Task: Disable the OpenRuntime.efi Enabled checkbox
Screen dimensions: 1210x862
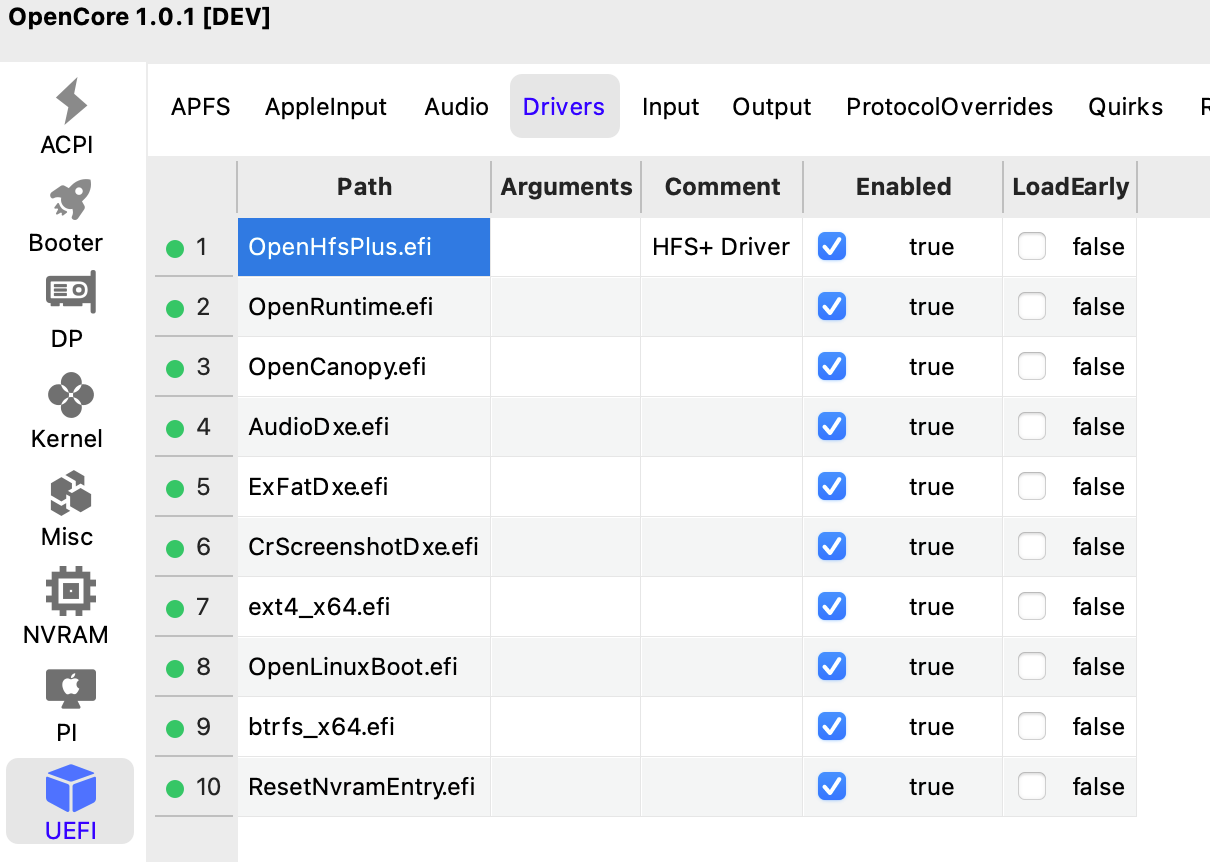Action: tap(832, 307)
